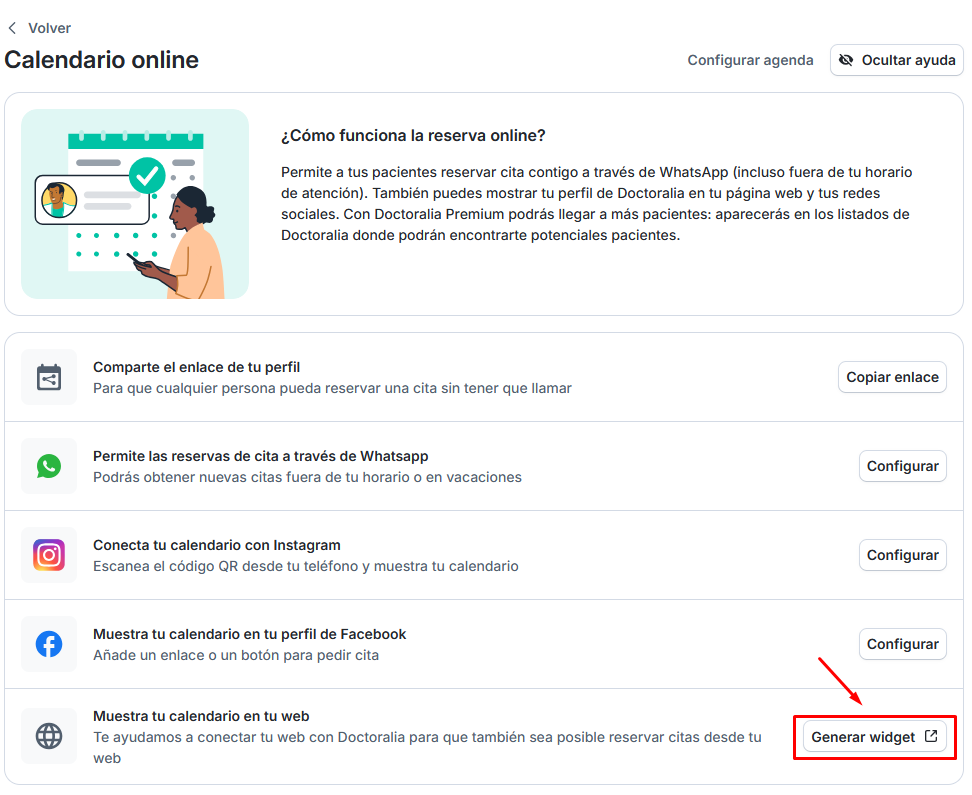Click Copiar enlace button
This screenshot has height=795, width=972.
(x=892, y=377)
